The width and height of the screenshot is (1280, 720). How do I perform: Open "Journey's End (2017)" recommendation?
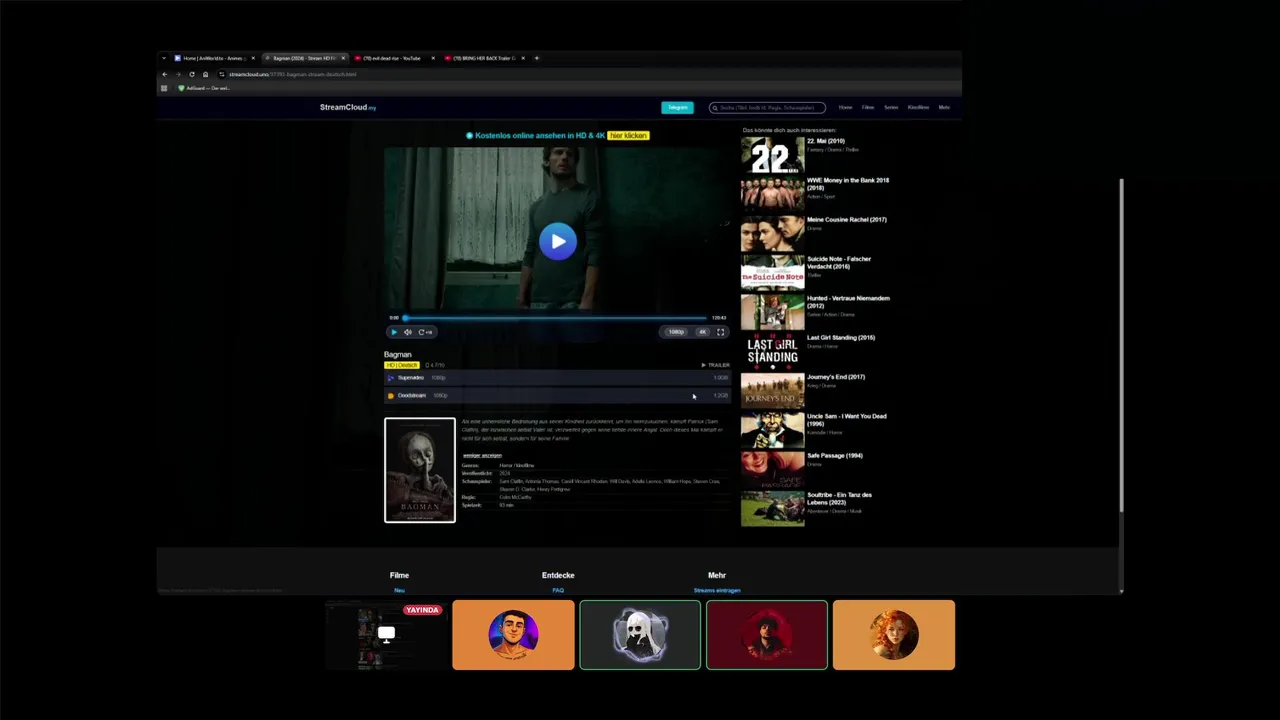point(836,377)
